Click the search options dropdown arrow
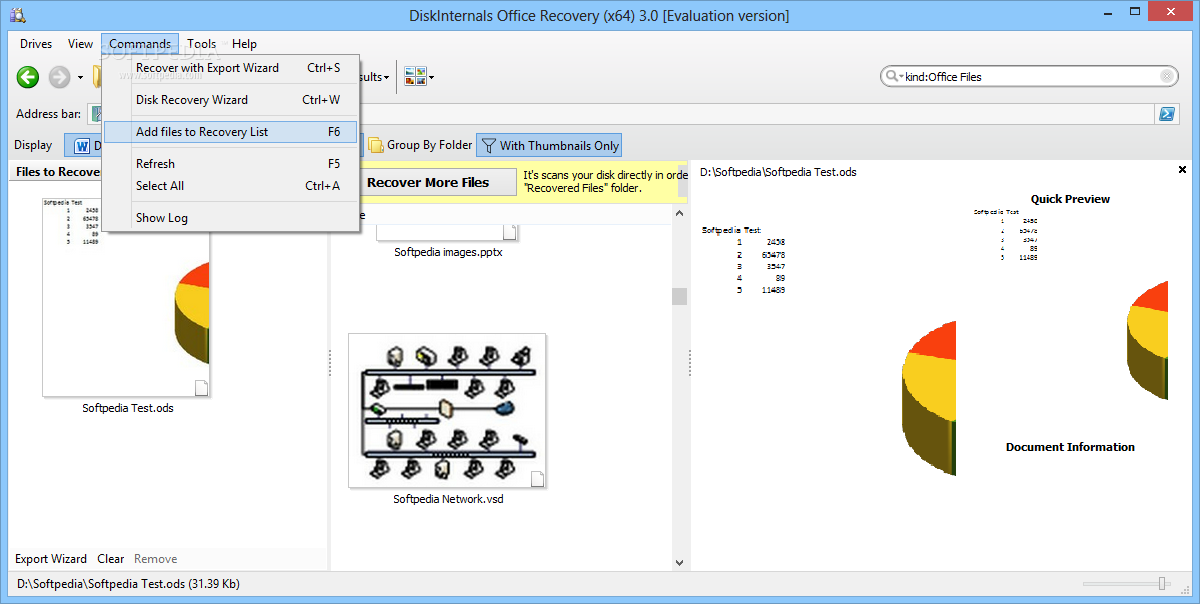This screenshot has width=1200, height=604. tap(901, 77)
